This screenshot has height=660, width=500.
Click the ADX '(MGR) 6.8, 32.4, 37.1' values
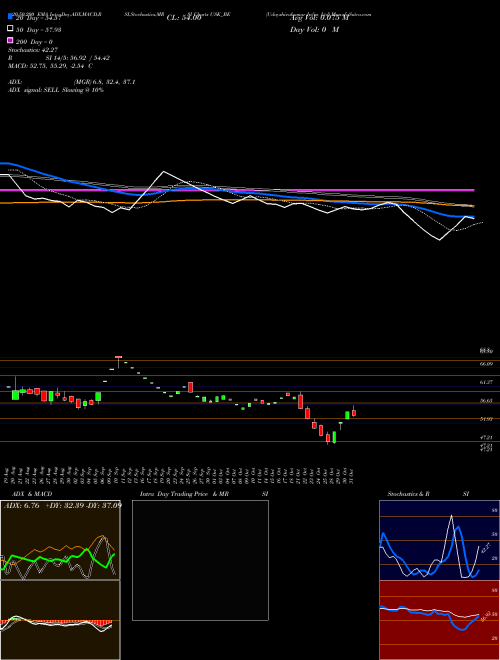[104, 82]
